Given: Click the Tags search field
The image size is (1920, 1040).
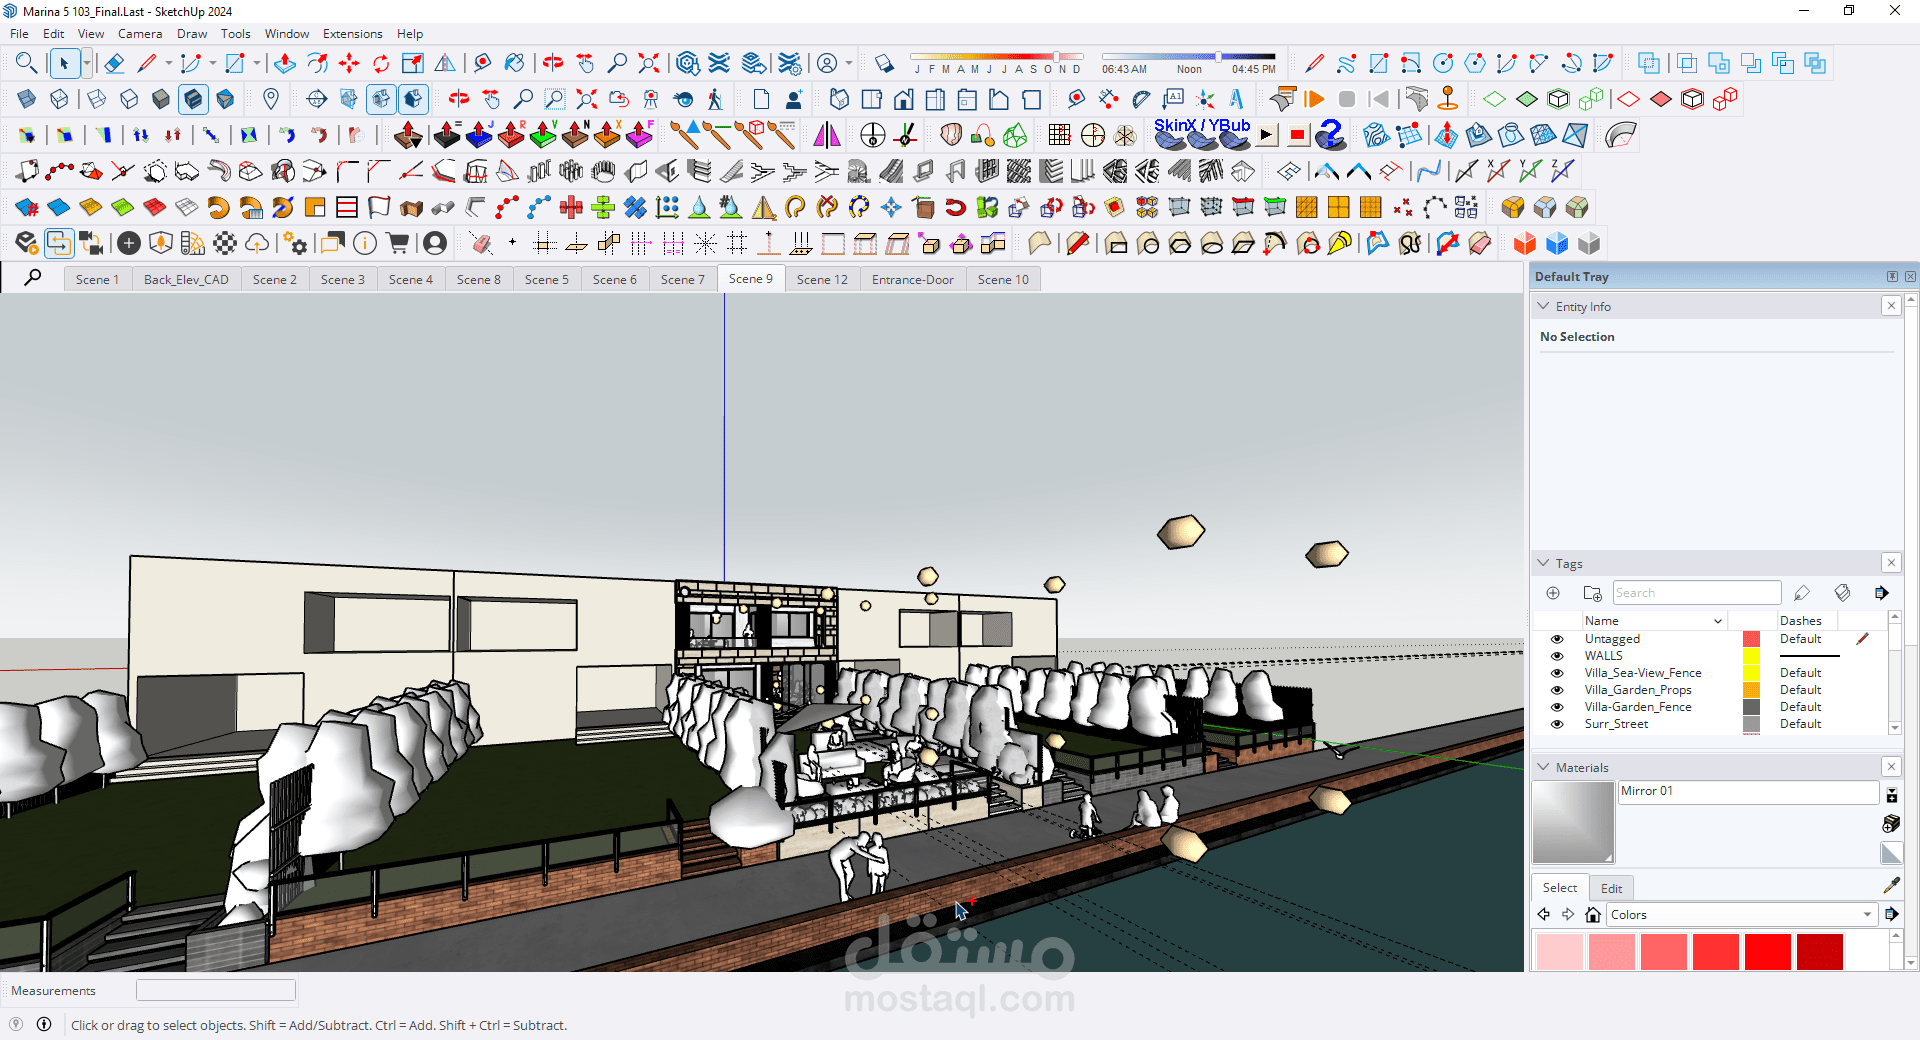Looking at the screenshot, I should (x=1697, y=593).
